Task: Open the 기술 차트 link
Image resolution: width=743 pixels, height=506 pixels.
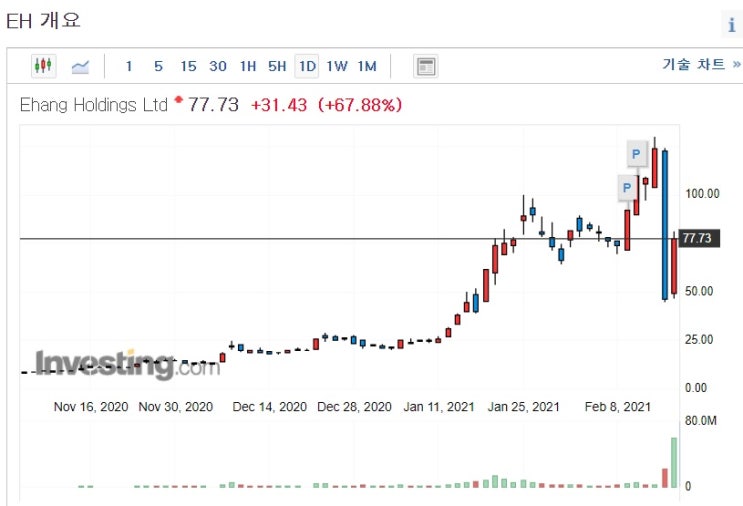Action: coord(701,64)
